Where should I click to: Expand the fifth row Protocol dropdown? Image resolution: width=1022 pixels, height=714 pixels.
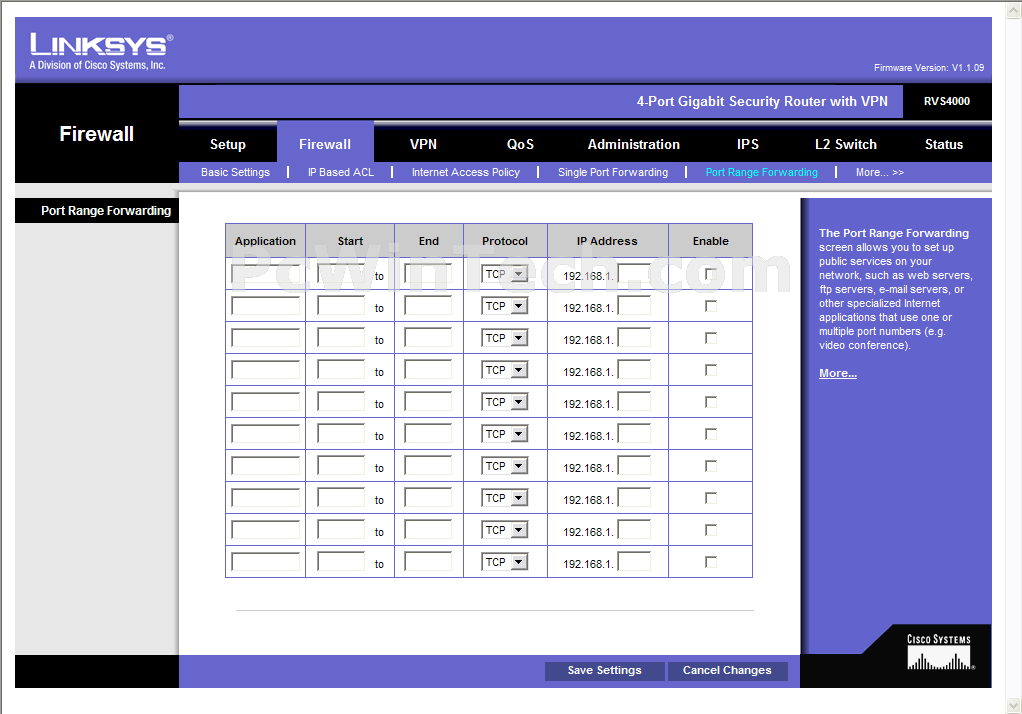tap(505, 402)
